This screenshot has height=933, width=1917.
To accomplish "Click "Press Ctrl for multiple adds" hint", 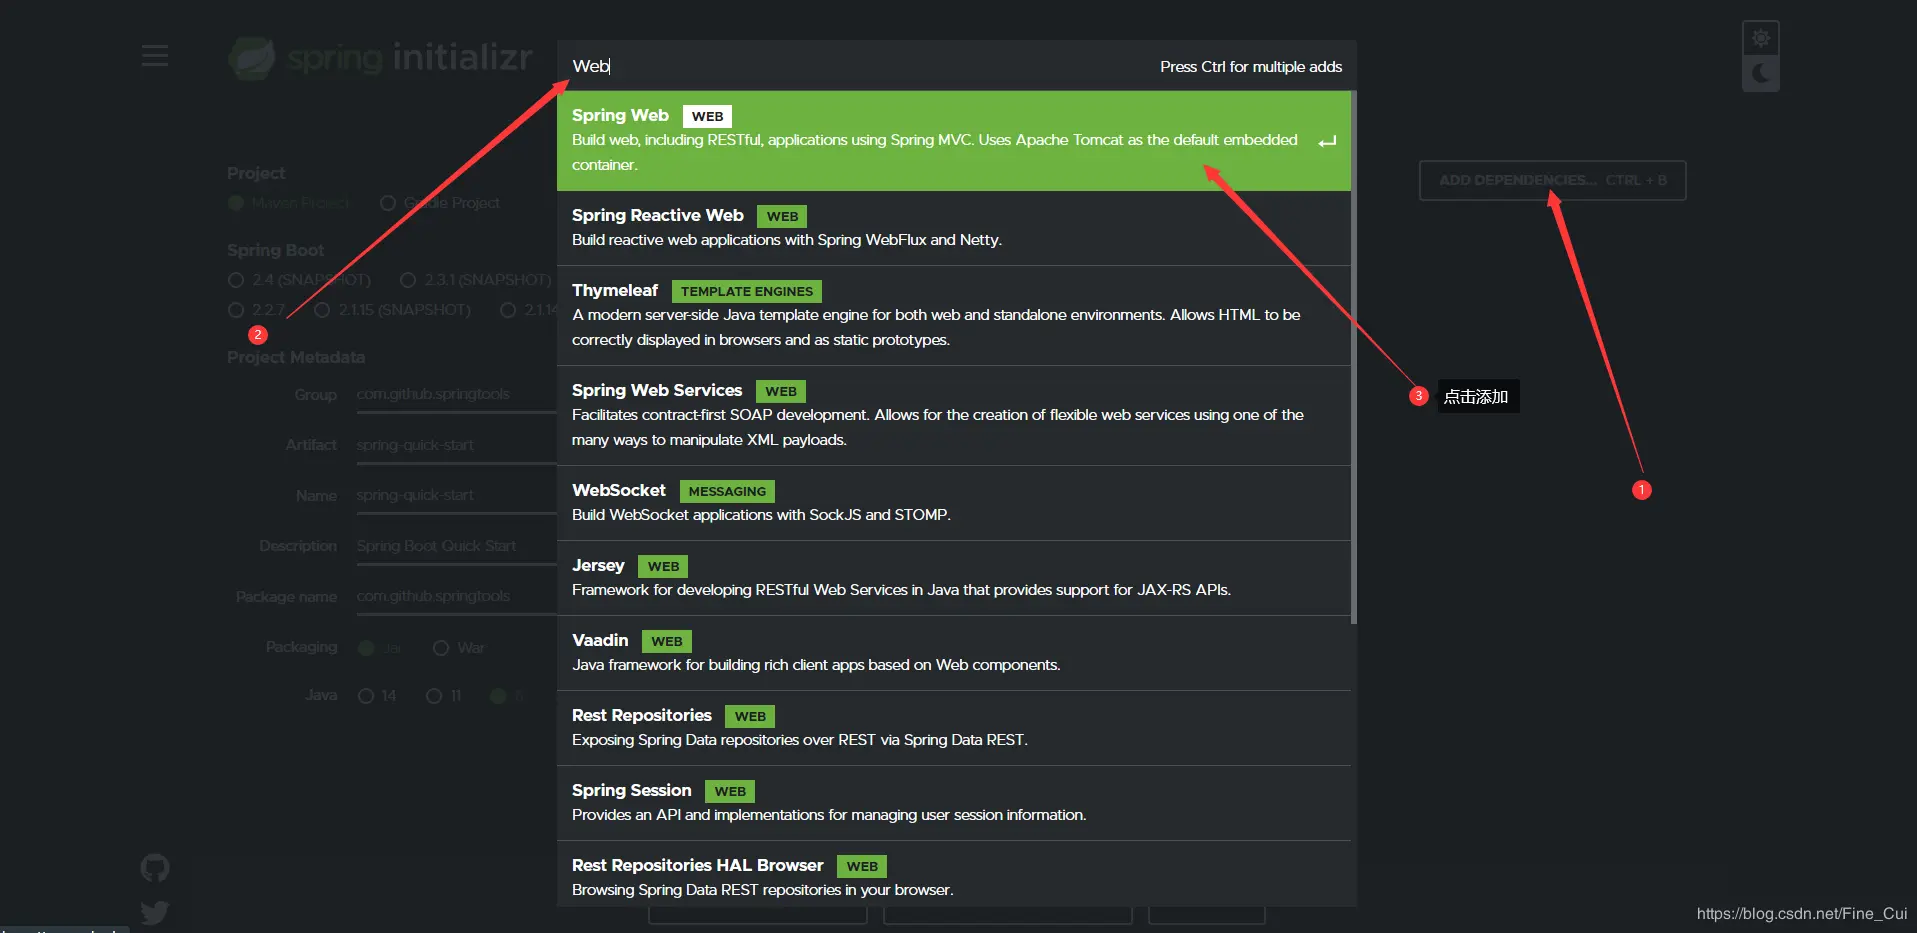I will tap(1251, 67).
